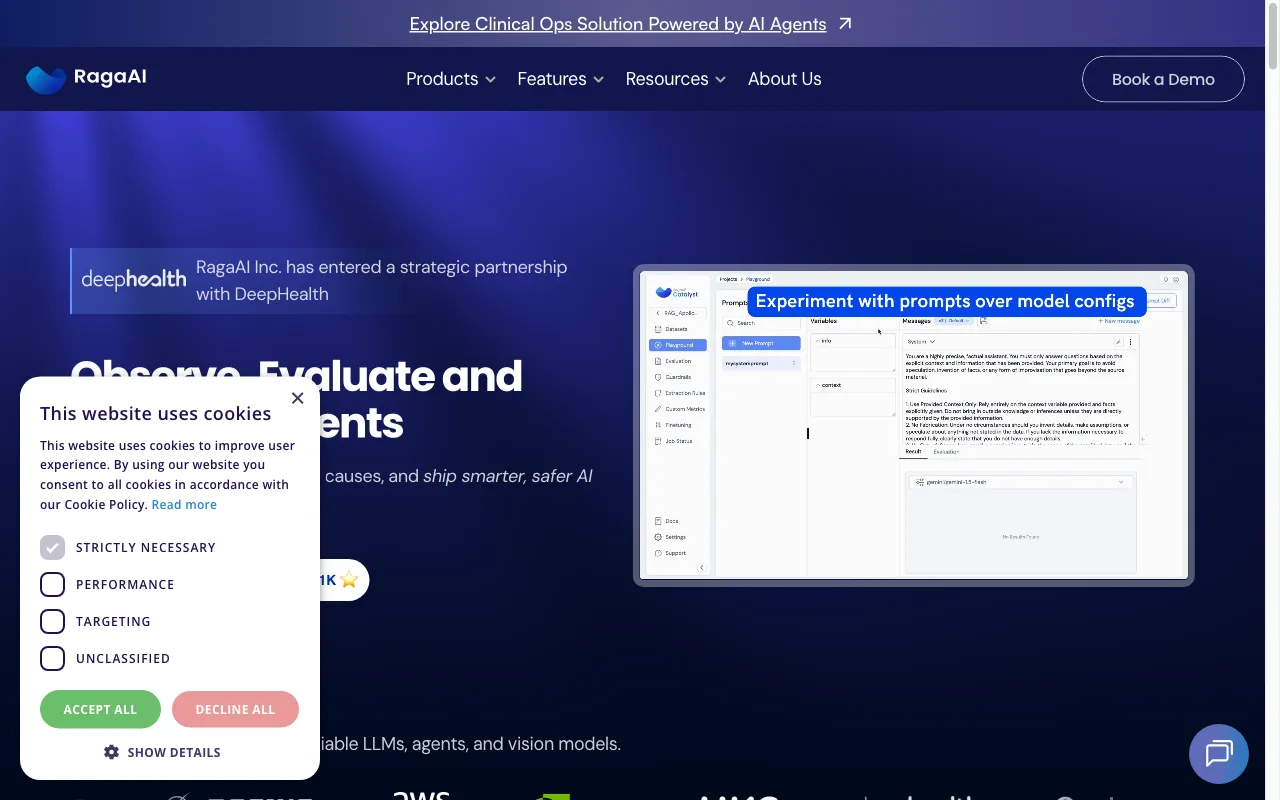Click Playground breadcrumb in demo preview
Image resolution: width=1280 pixels, height=800 pixels.
point(758,279)
